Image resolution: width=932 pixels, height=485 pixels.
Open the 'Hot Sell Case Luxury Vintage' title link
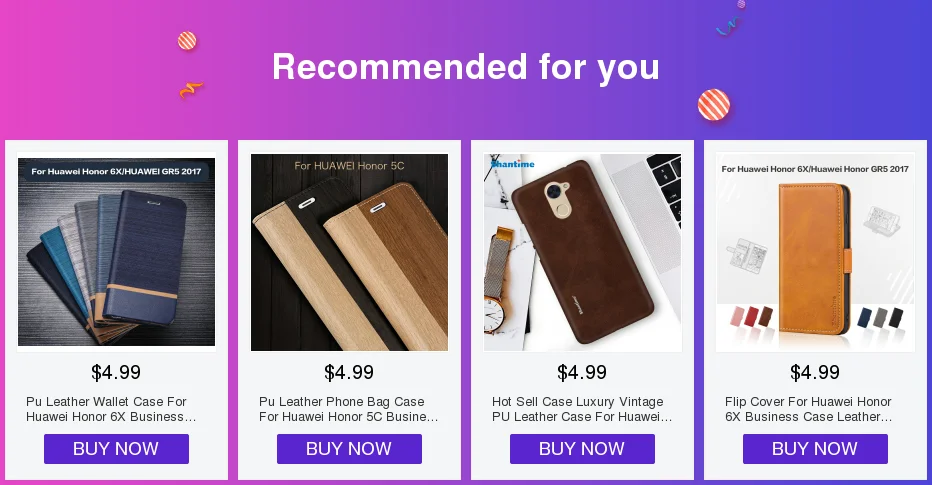click(x=582, y=409)
